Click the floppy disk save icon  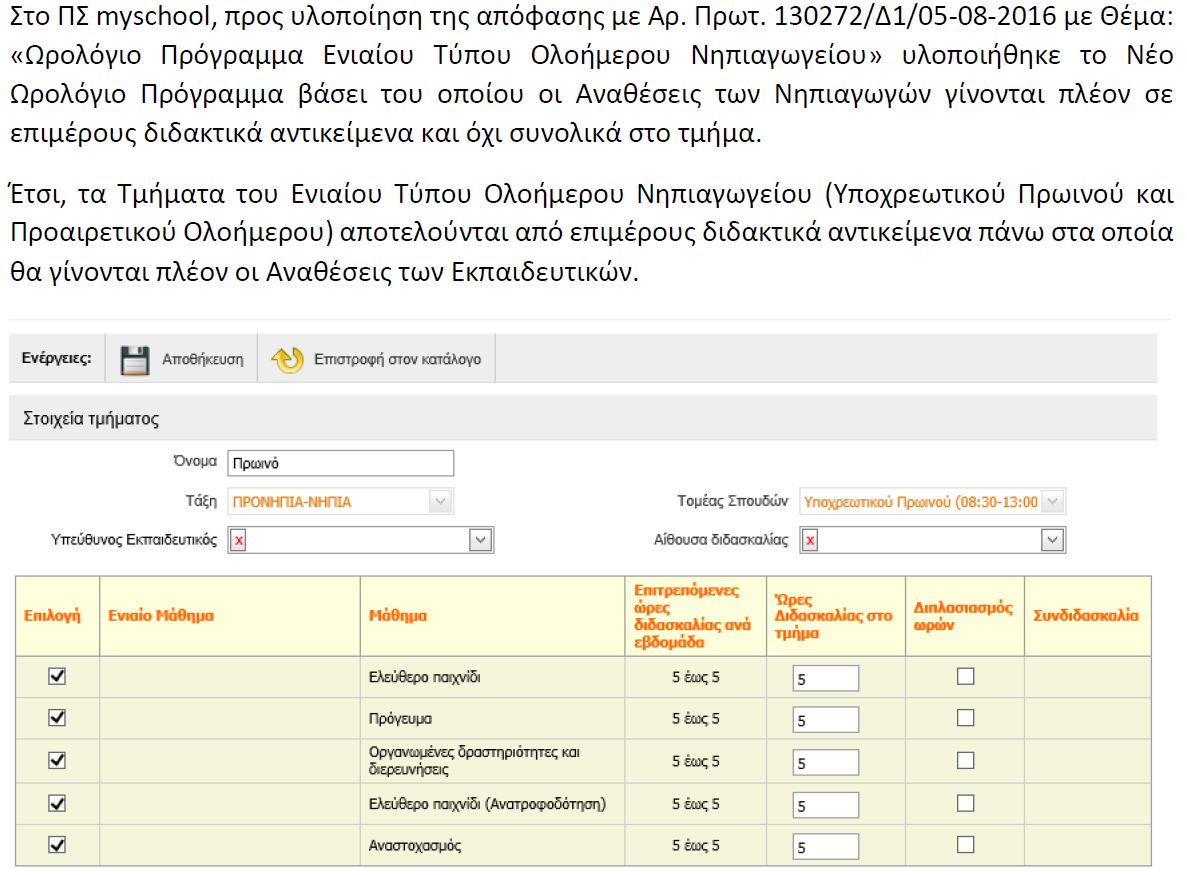click(135, 360)
